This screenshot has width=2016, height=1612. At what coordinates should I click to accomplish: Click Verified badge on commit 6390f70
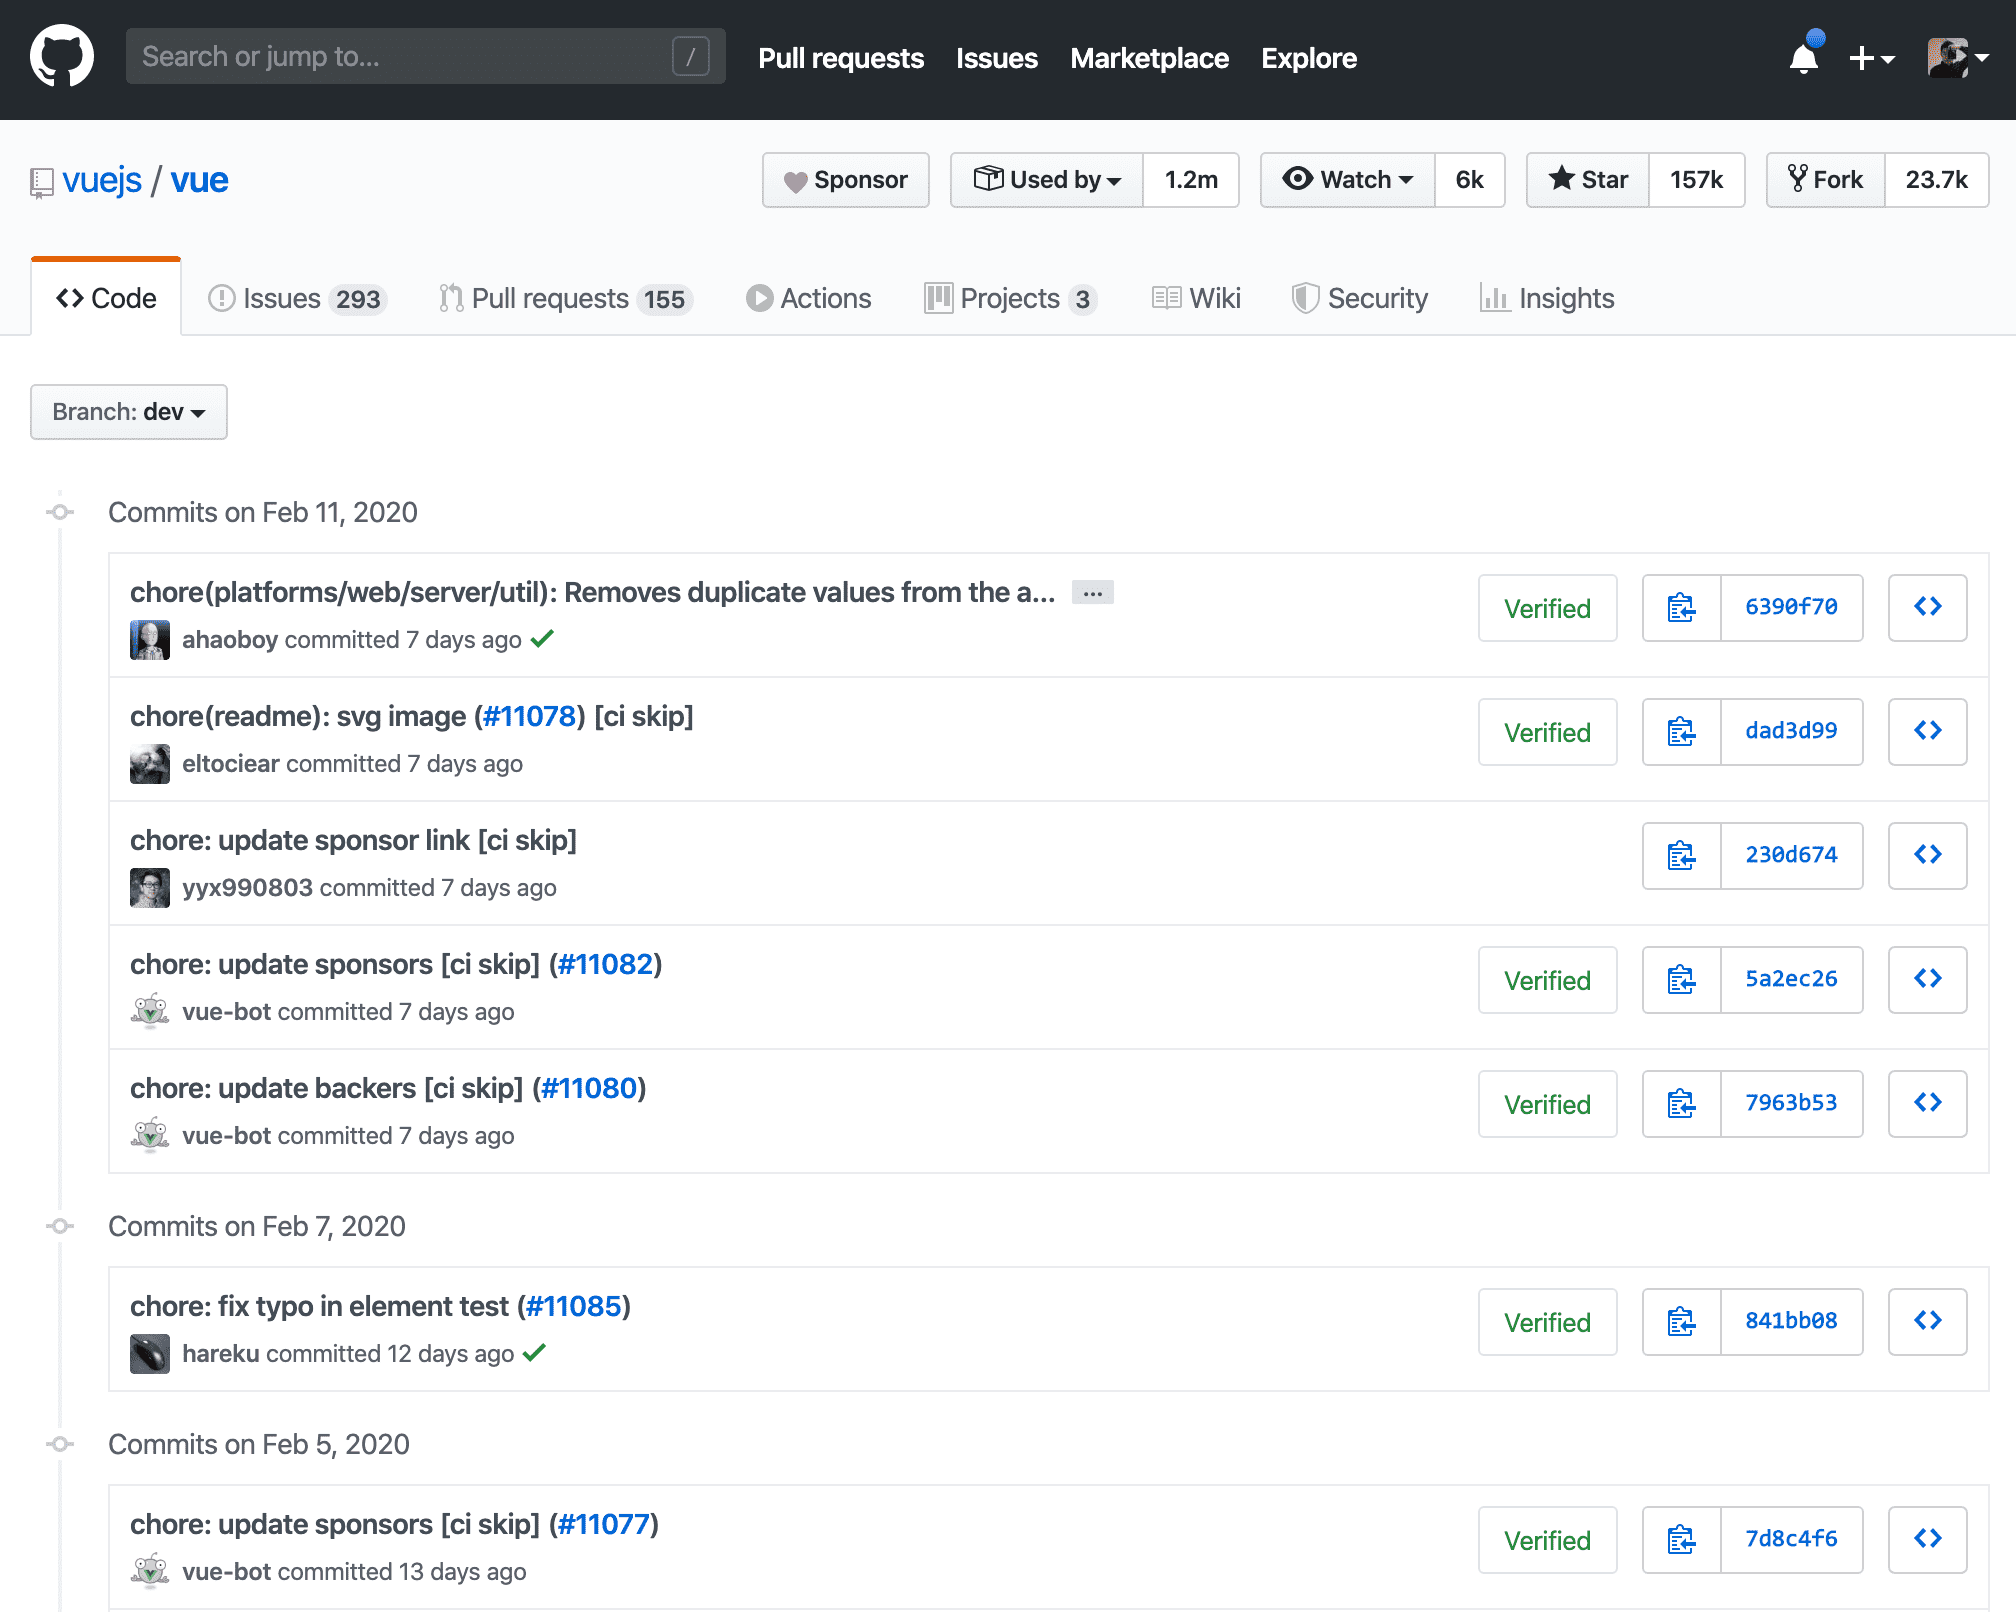1547,608
